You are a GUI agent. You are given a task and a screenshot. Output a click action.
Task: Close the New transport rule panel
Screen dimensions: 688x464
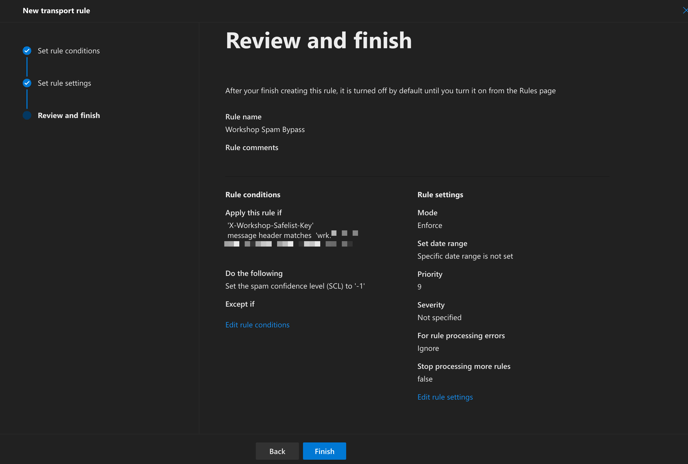[684, 10]
